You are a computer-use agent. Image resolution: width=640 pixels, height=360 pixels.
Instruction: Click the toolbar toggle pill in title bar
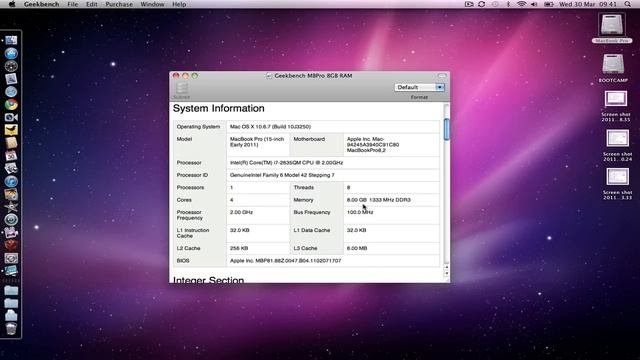click(x=442, y=76)
